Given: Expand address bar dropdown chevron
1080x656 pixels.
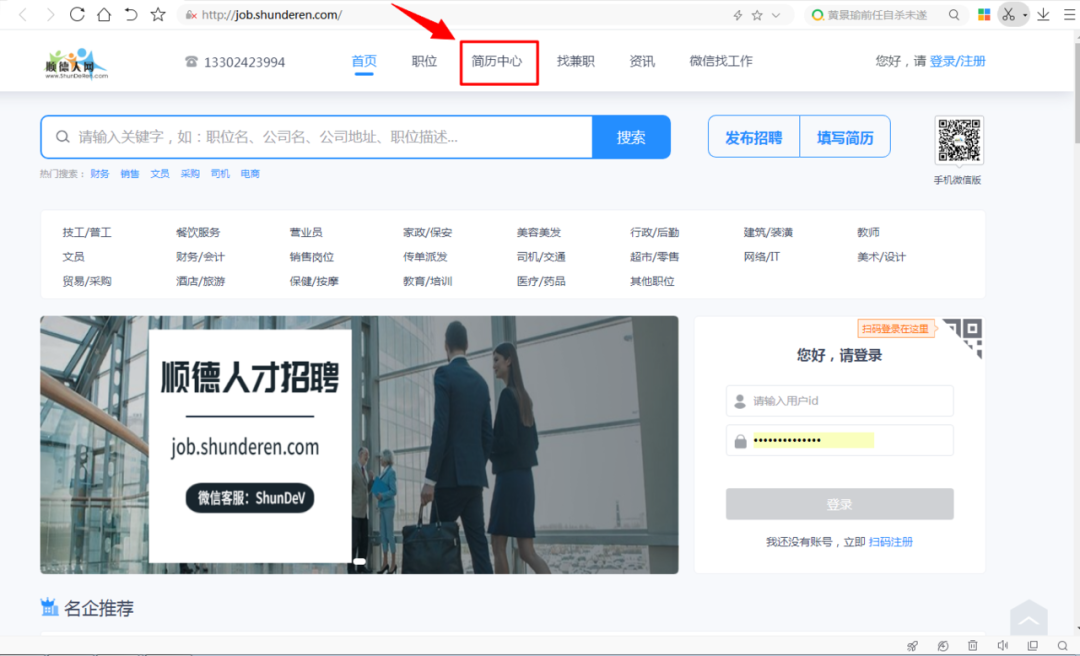Looking at the screenshot, I should click(x=776, y=15).
